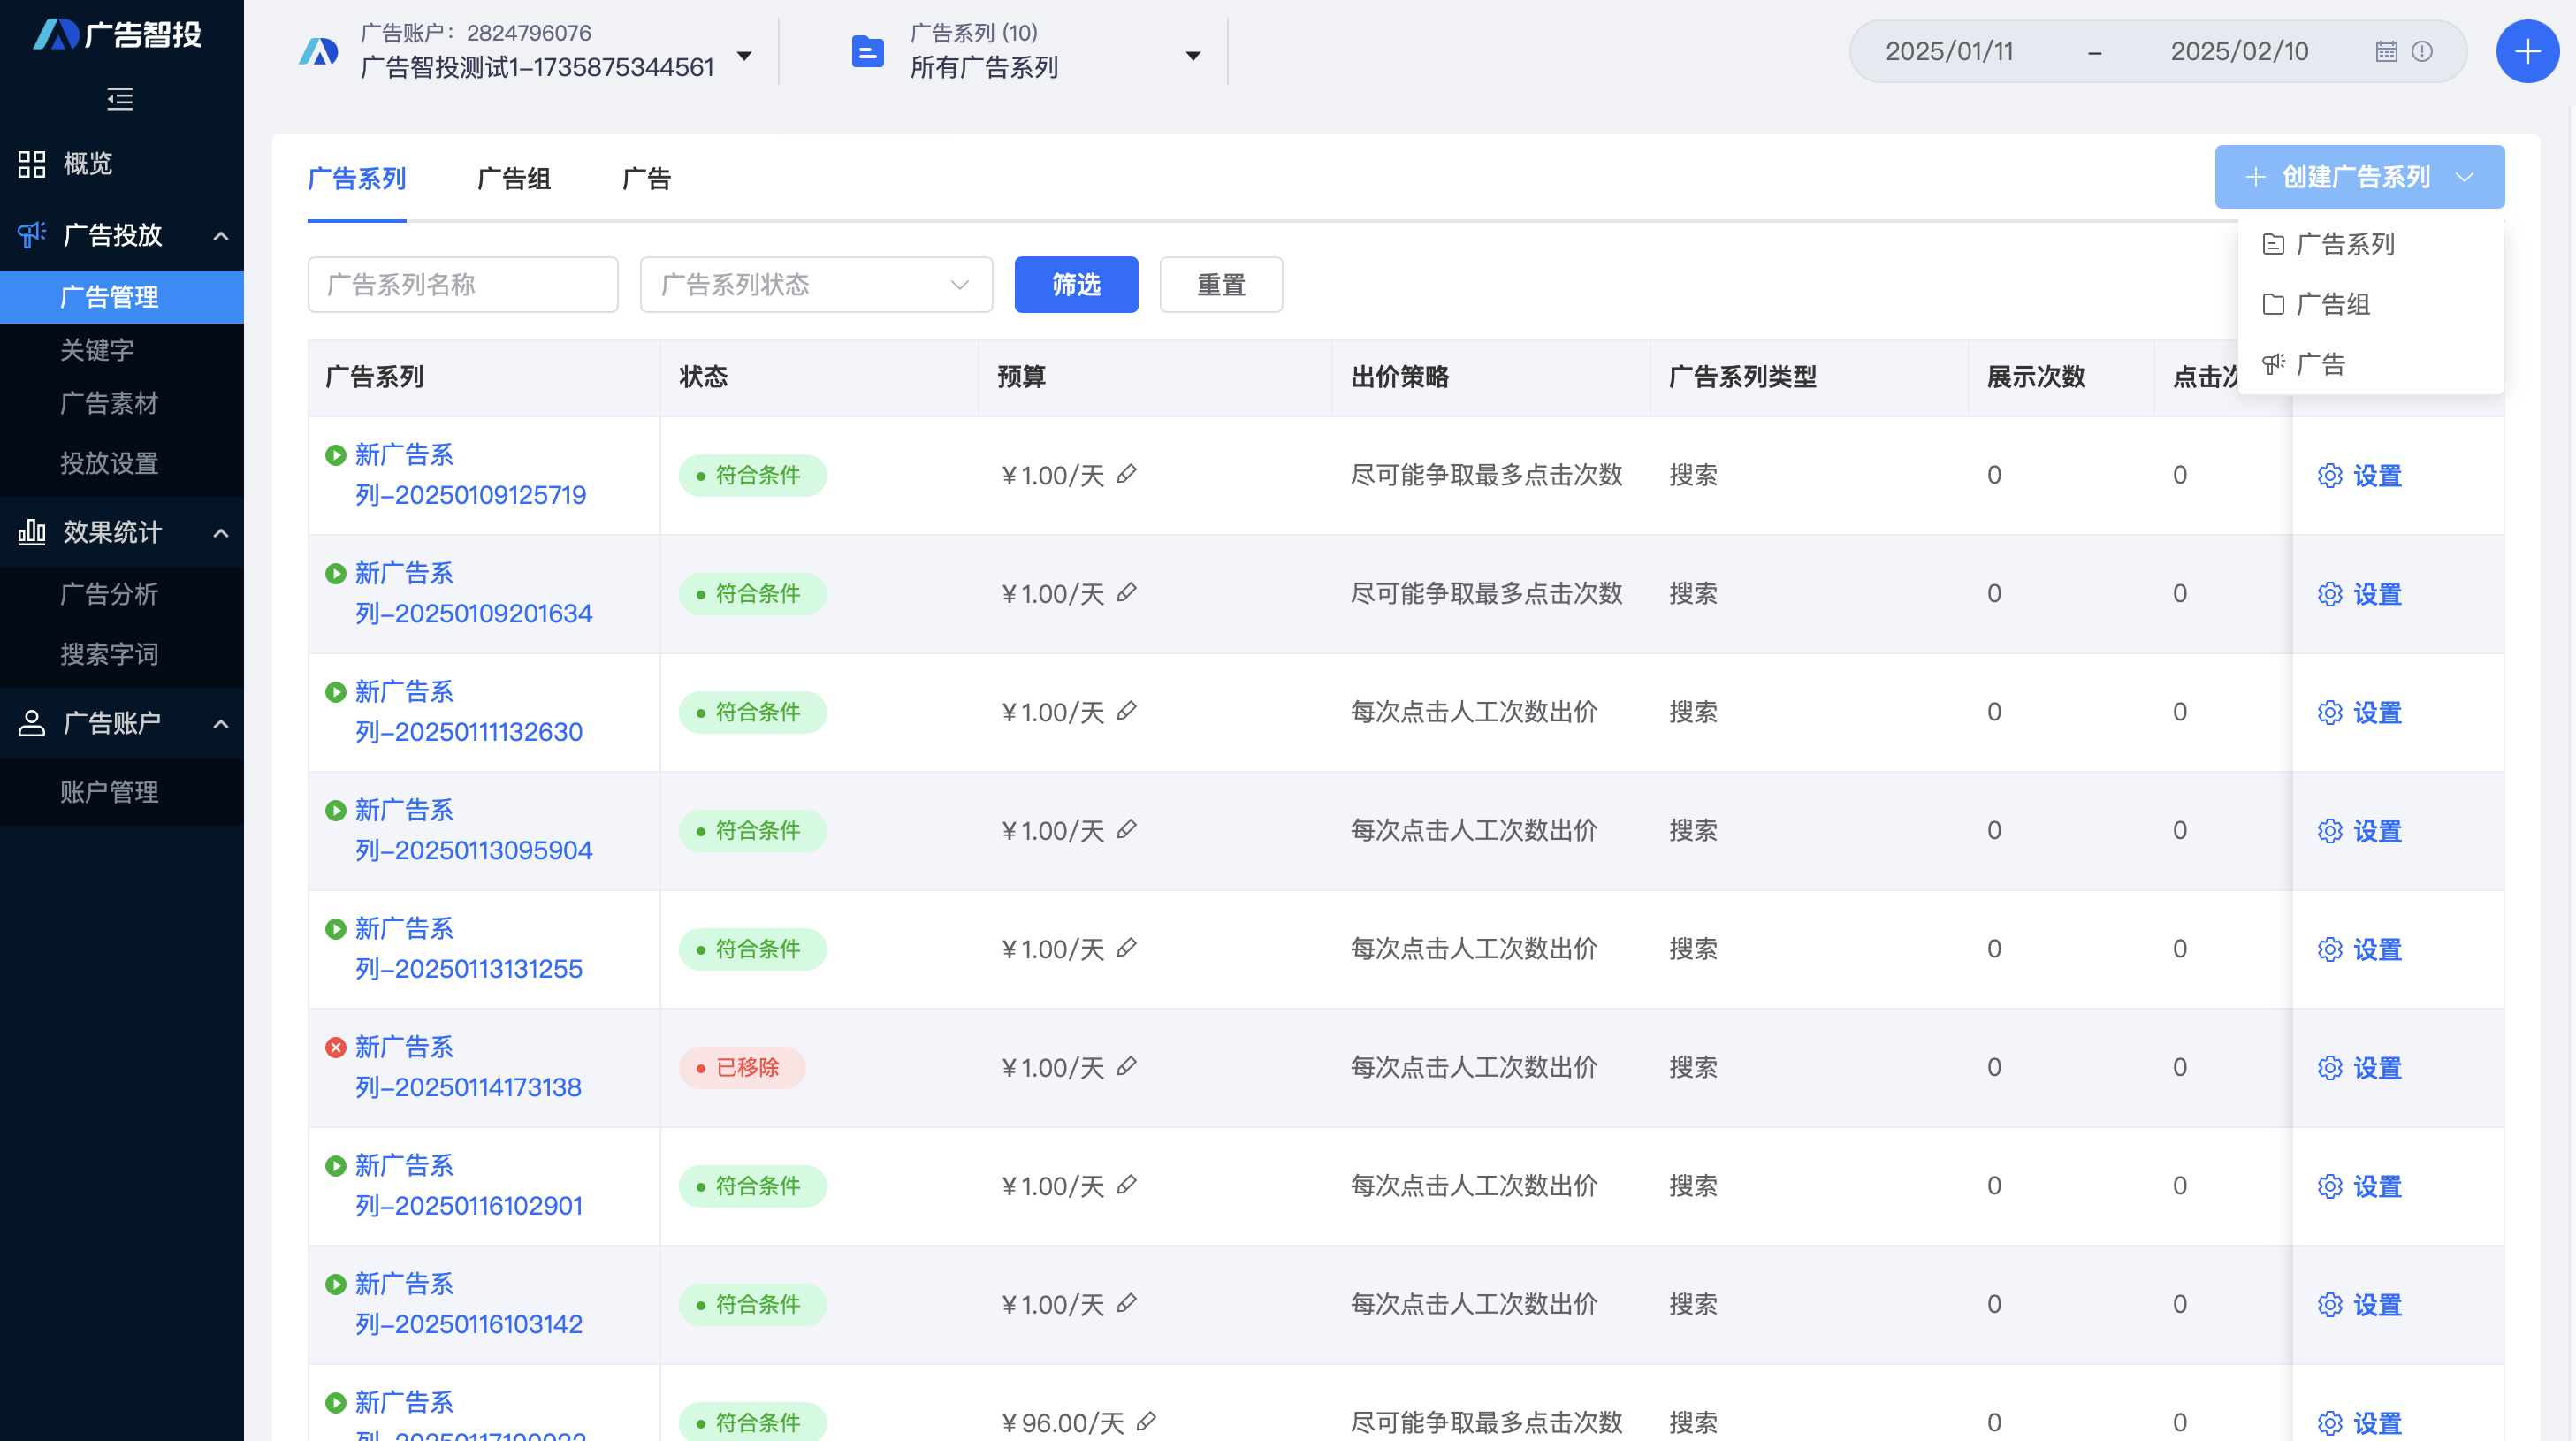2576x1441 pixels.
Task: Collapse the left sidebar
Action: (120, 99)
